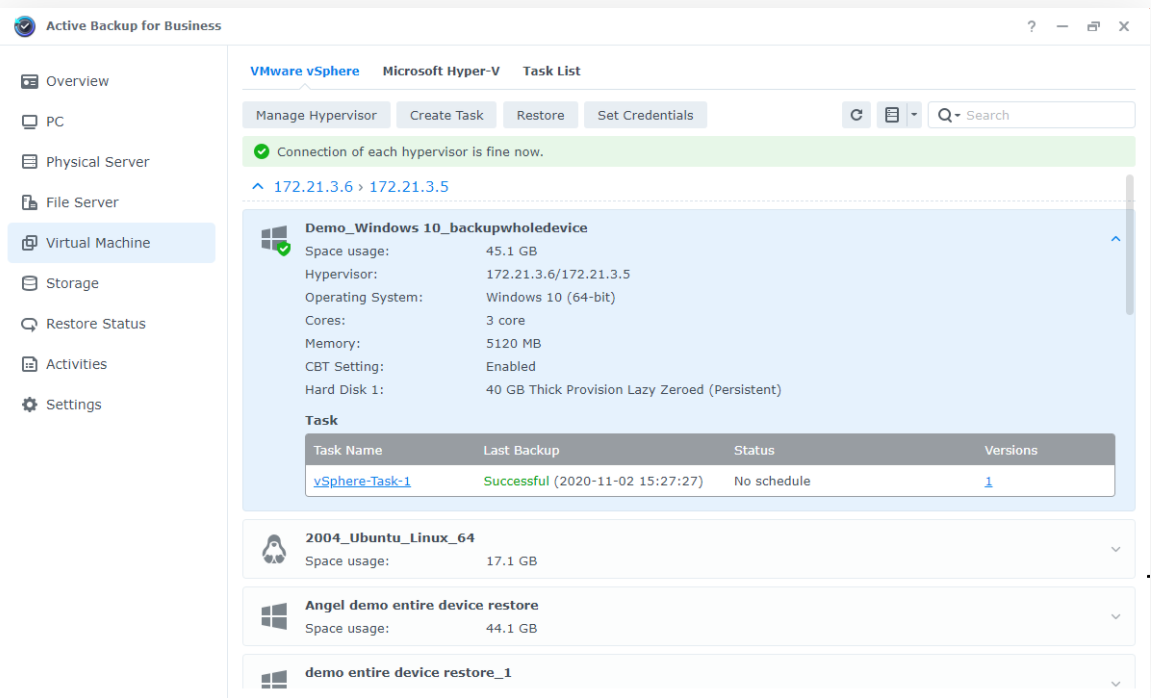Expand 2004_Ubuntu_Linux_64 details
This screenshot has height=698, width=1151.
point(1115,549)
